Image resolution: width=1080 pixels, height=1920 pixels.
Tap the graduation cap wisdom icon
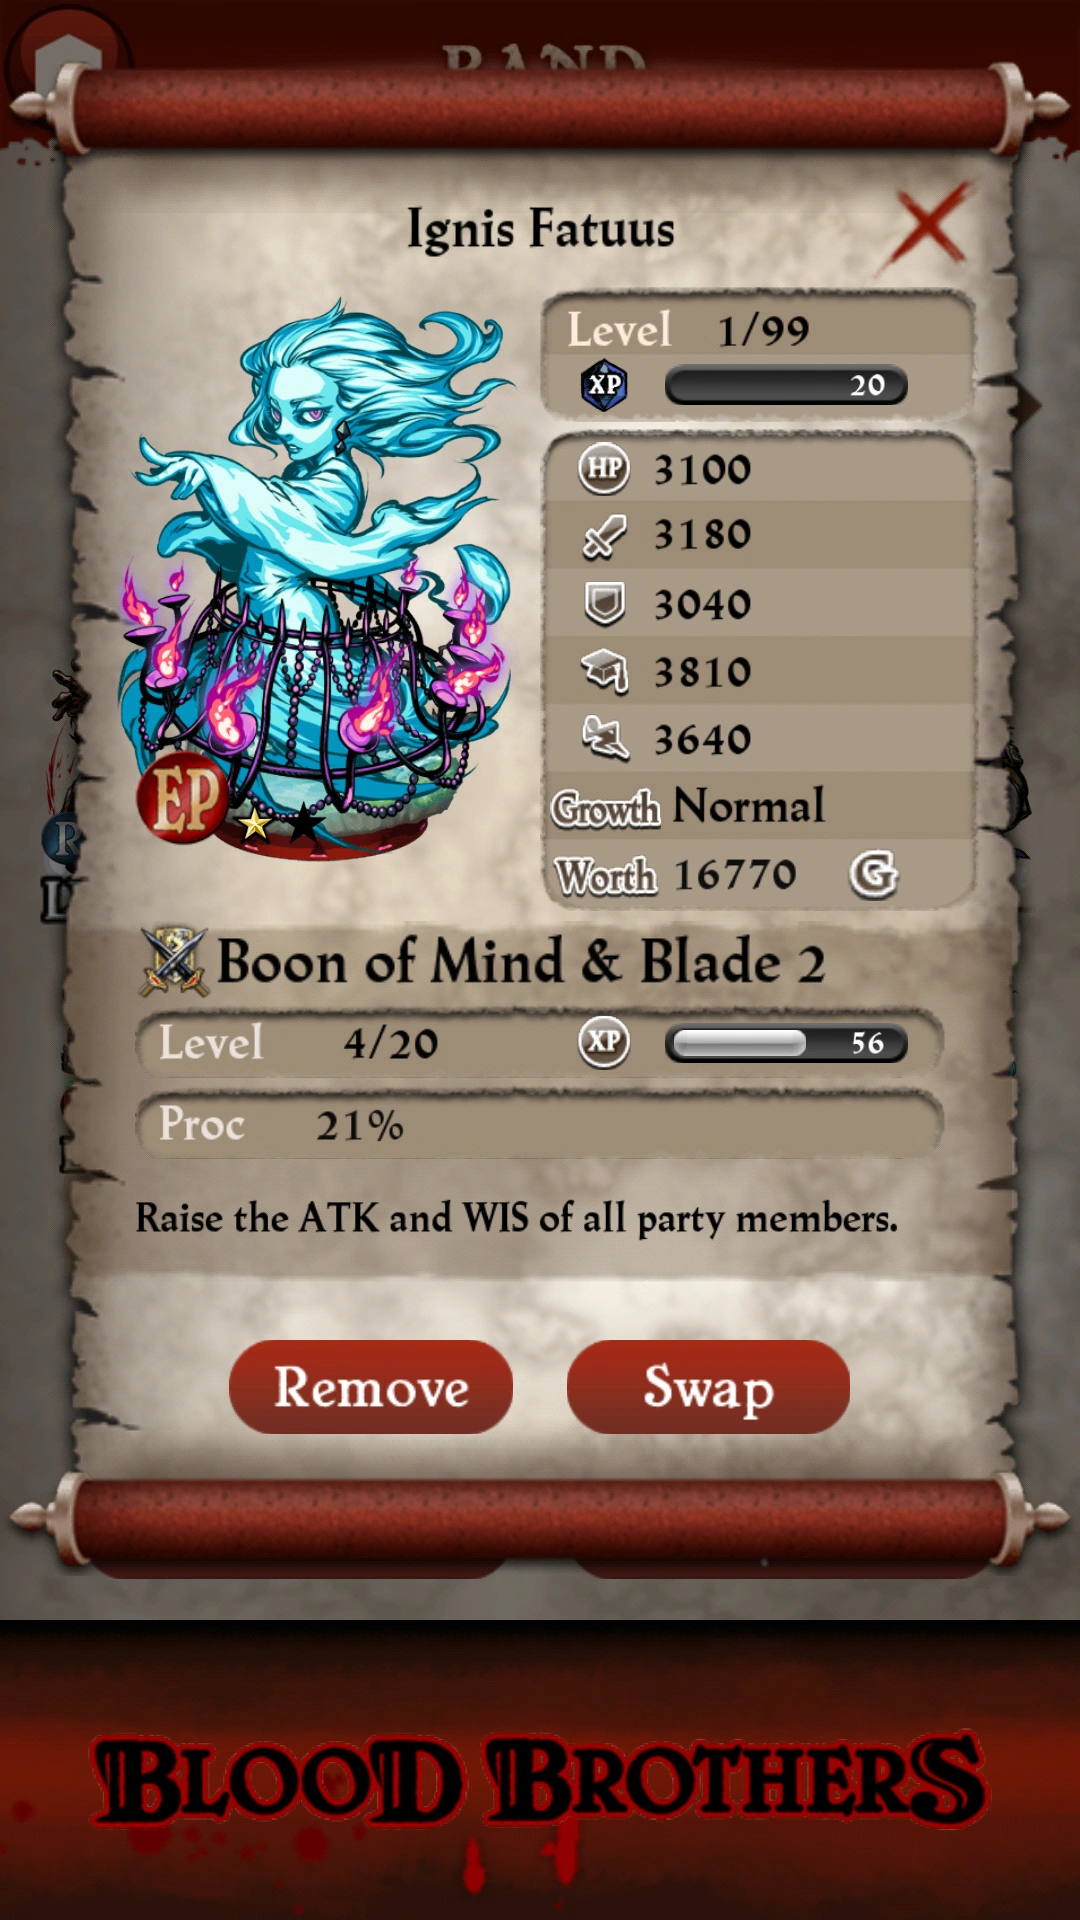click(604, 671)
